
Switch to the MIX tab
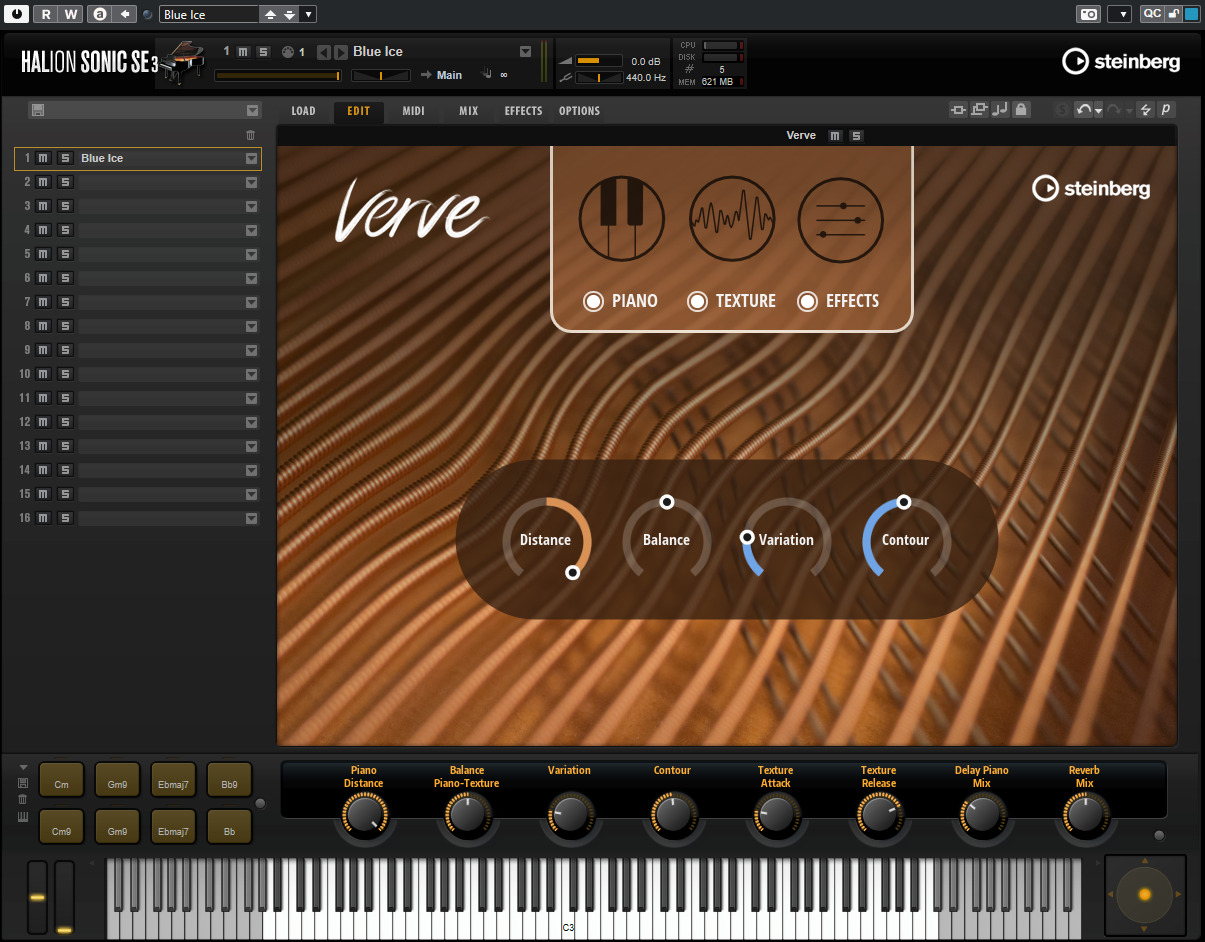point(468,111)
